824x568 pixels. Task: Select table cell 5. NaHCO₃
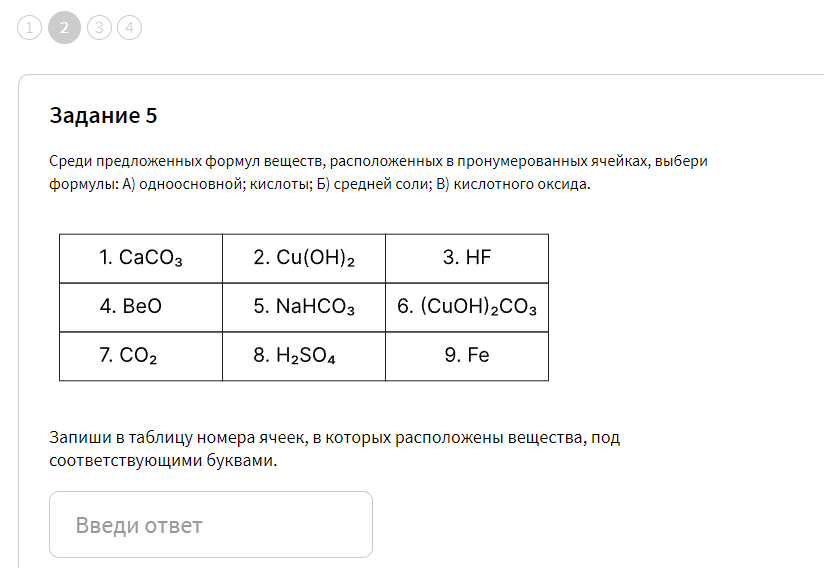304,307
